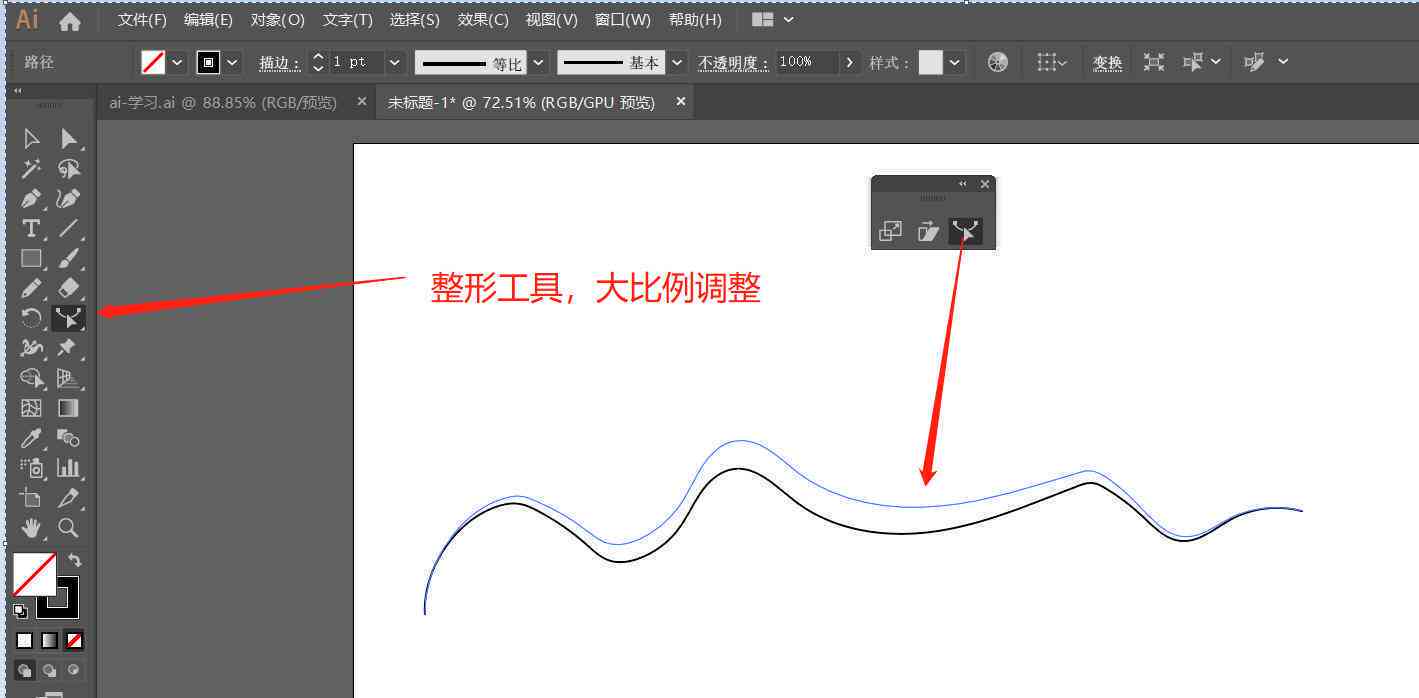Image resolution: width=1419 pixels, height=698 pixels.
Task: Go to the Home screen icon
Action: [70, 20]
